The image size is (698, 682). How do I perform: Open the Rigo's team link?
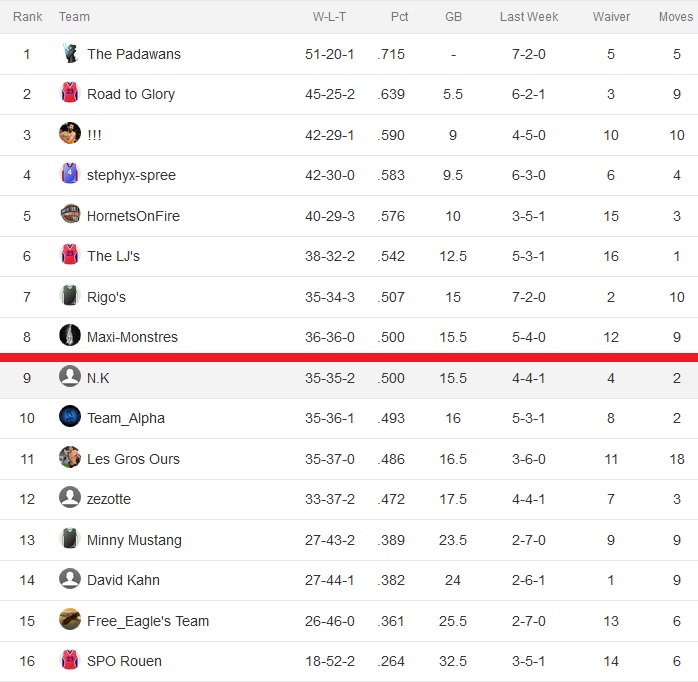[106, 297]
